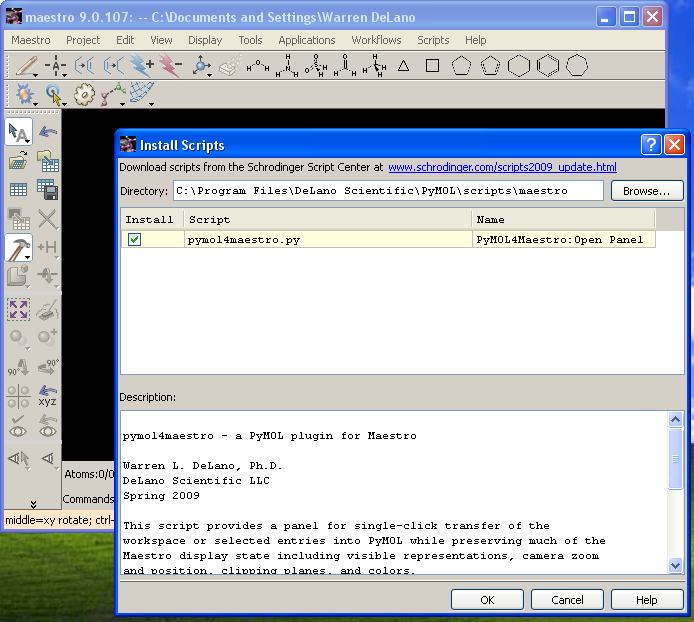Uncheck Install box for pymol4maestro.py
Viewport: 694px width, 622px height.
pyautogui.click(x=134, y=240)
